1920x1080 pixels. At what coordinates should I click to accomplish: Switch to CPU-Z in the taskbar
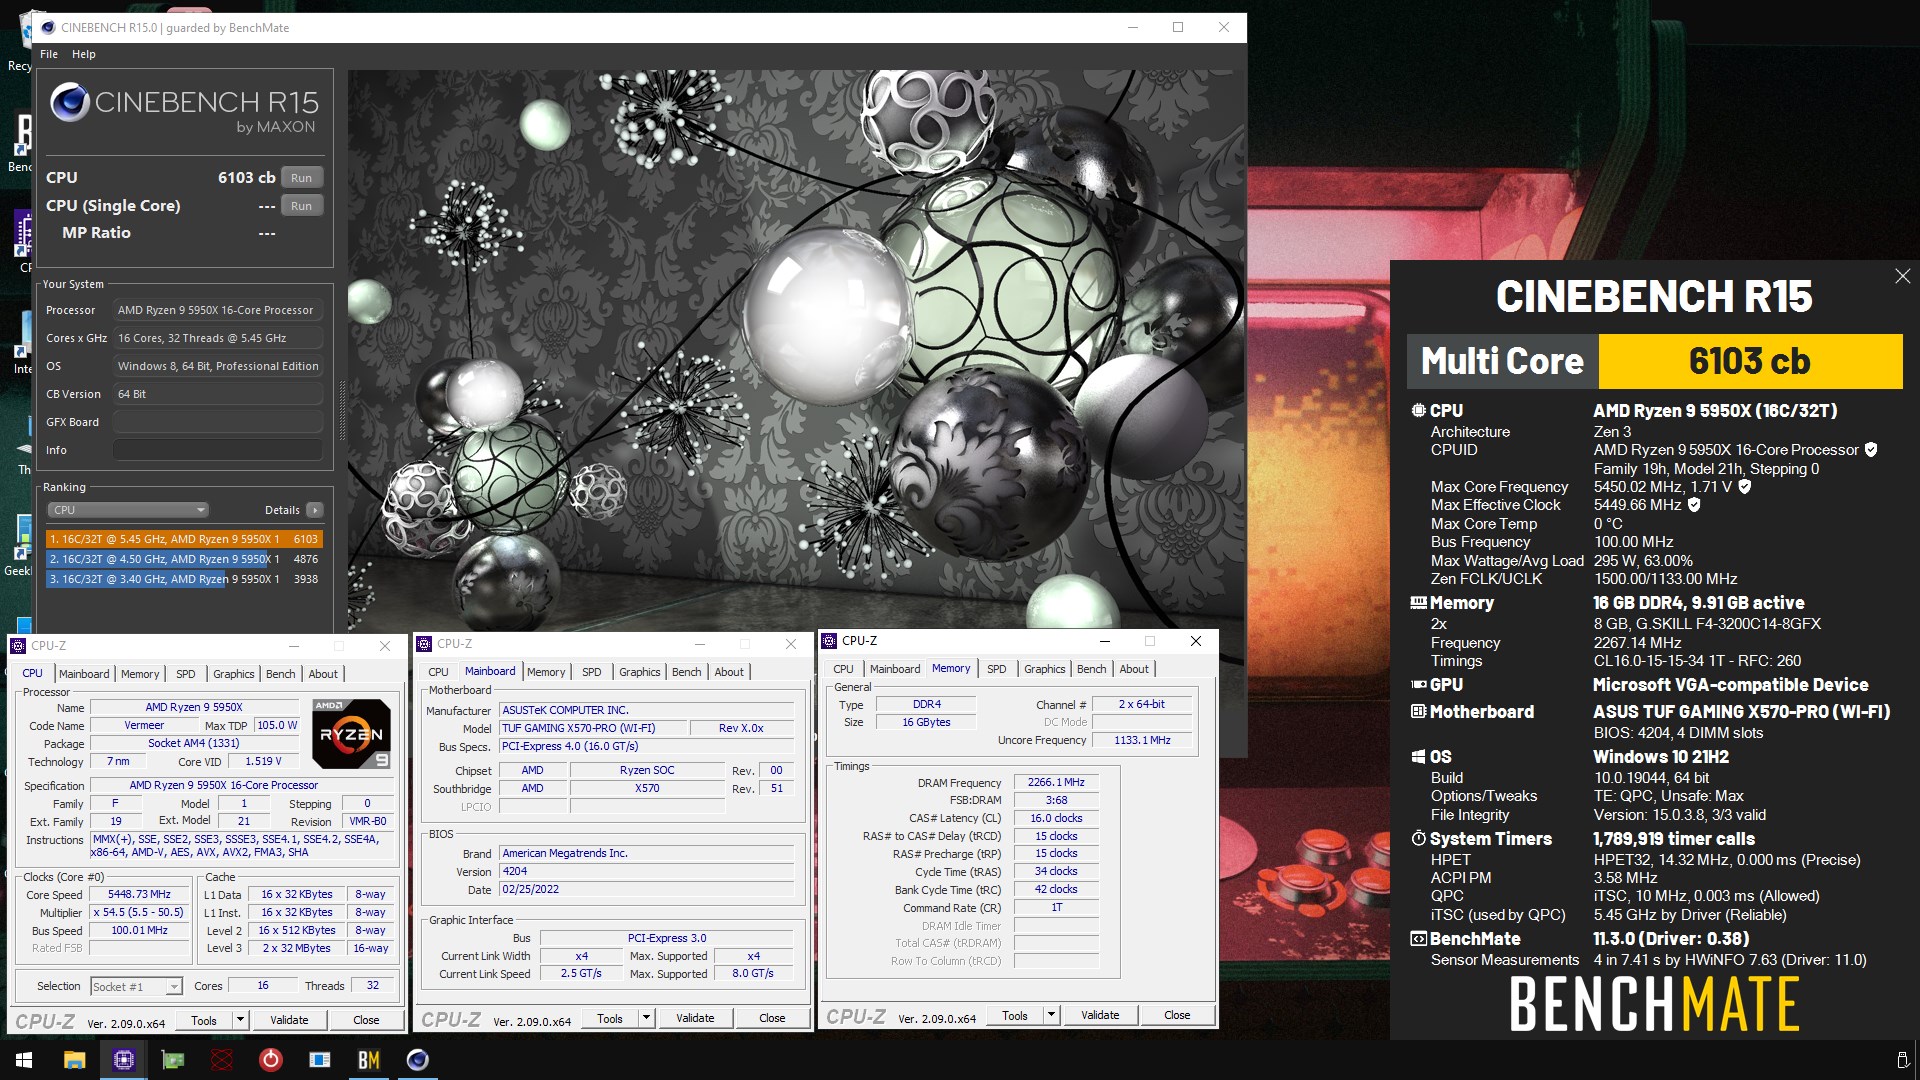(124, 1060)
